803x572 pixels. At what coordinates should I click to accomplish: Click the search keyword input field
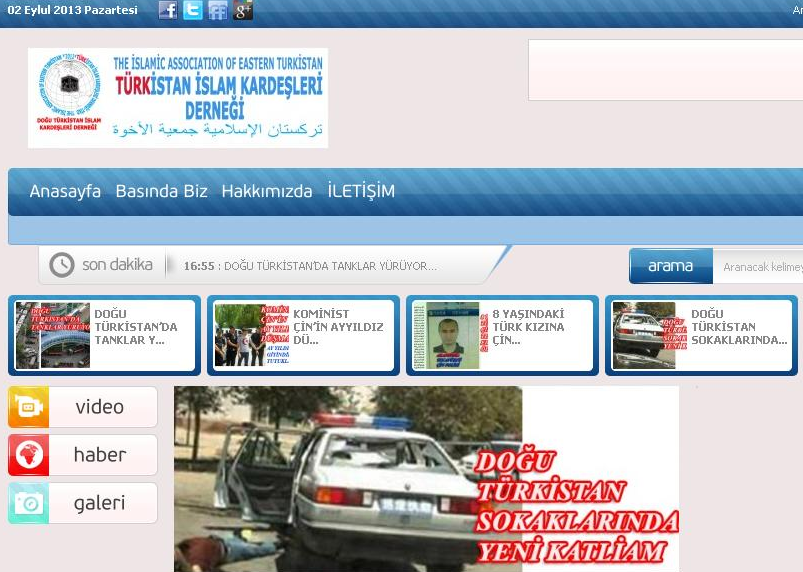[760, 267]
